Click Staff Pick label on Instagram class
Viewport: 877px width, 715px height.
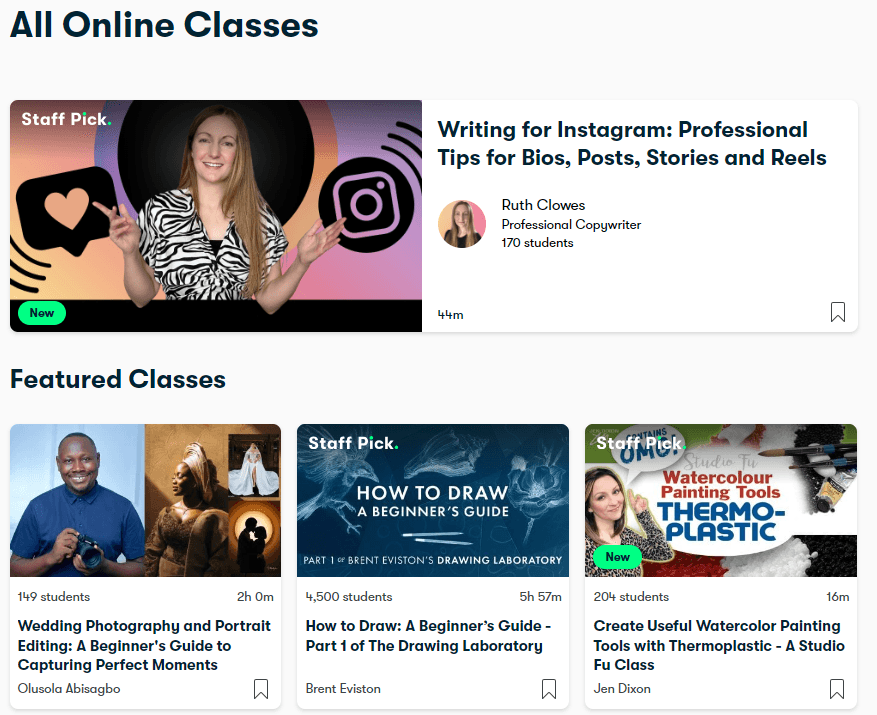pos(66,119)
